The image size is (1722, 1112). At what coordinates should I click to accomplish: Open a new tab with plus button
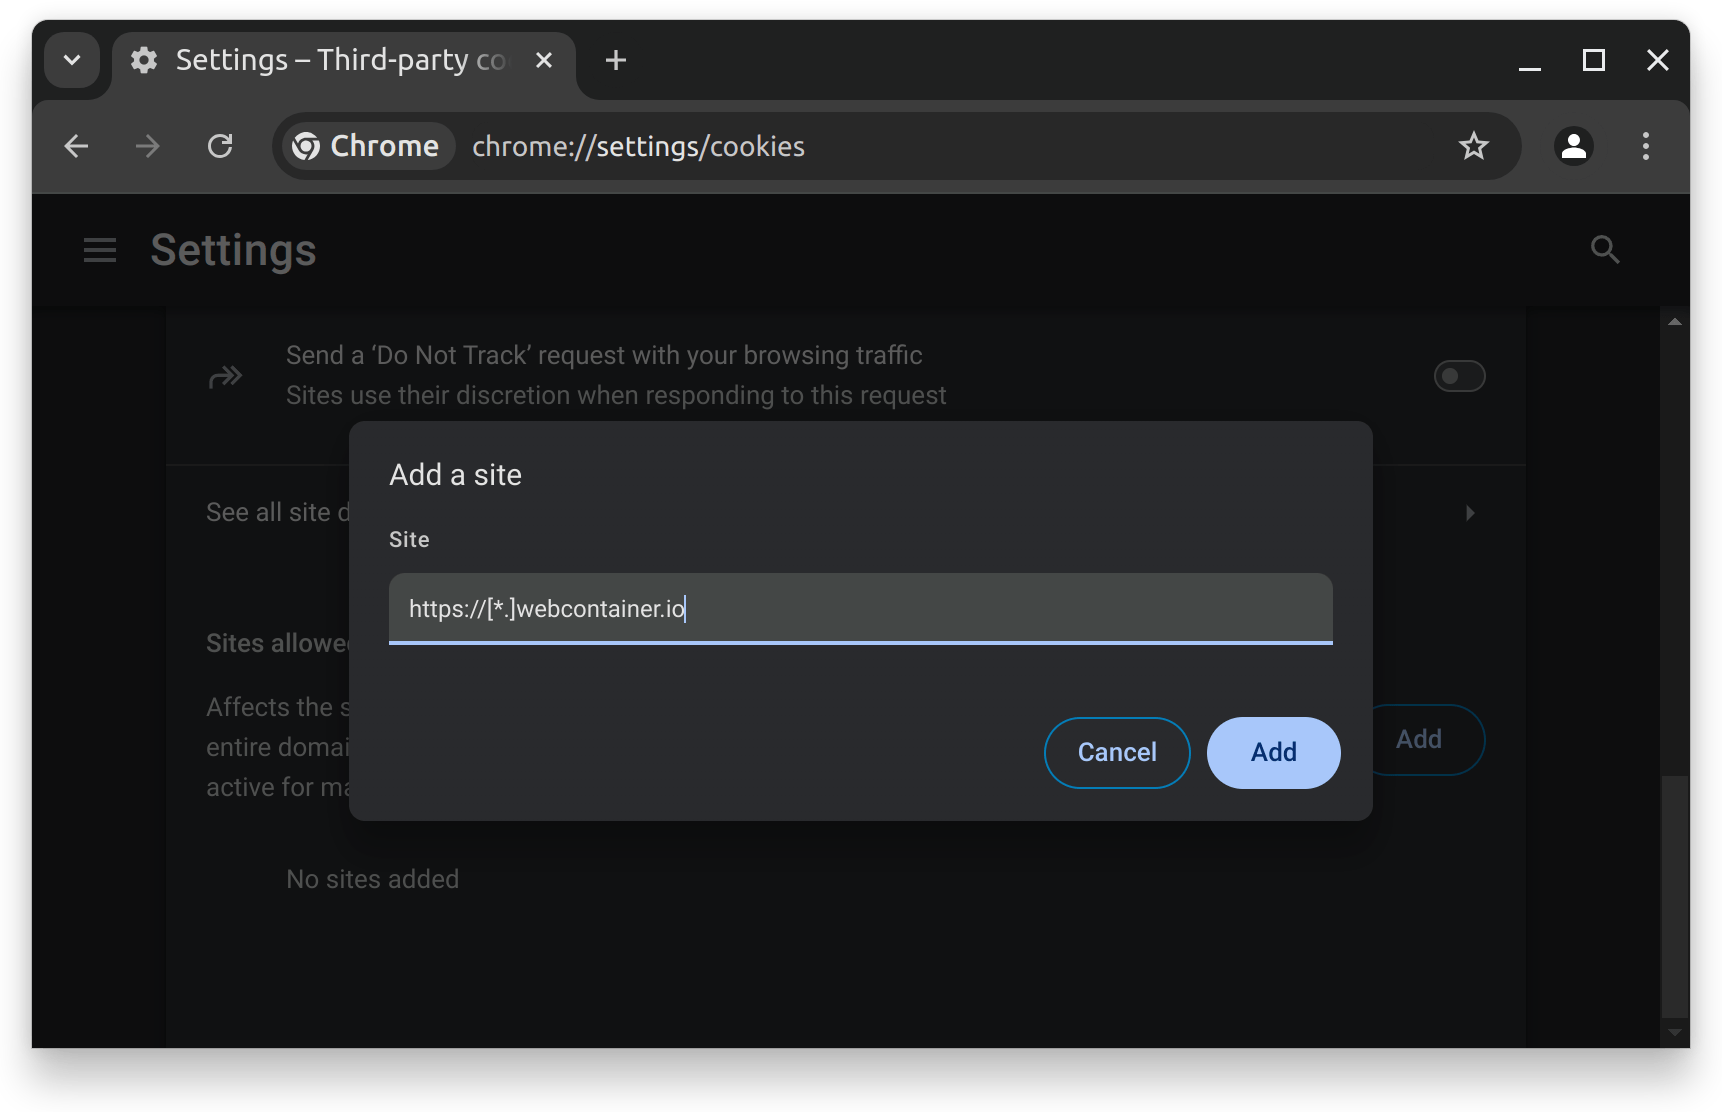tap(616, 61)
